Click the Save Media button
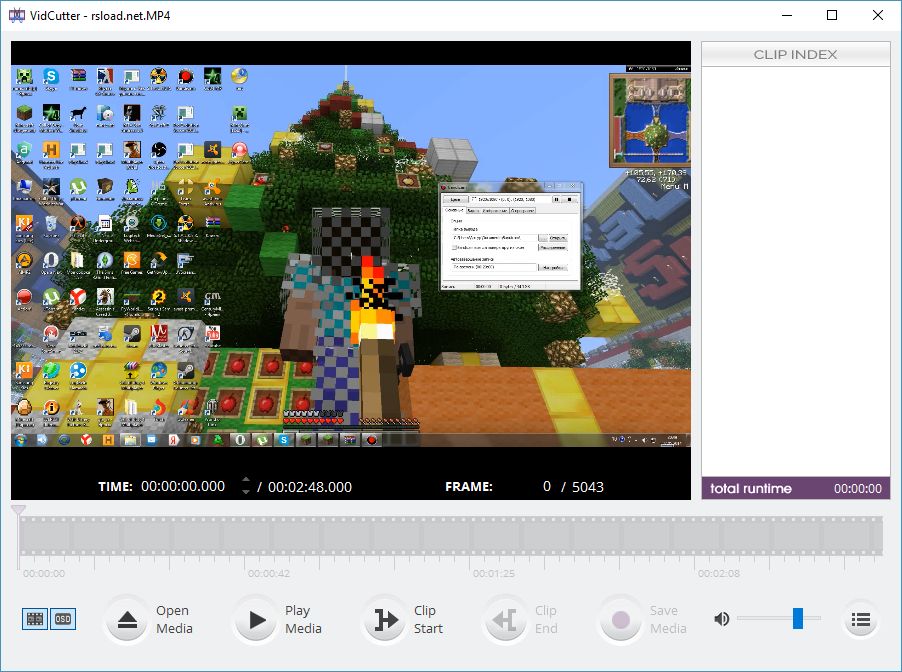The height and width of the screenshot is (672, 902). (620, 620)
